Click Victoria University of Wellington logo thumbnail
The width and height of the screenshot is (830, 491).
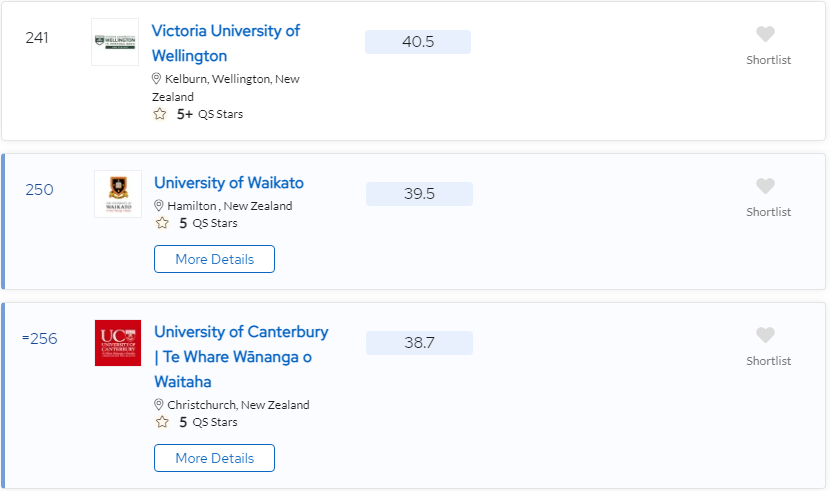pos(115,42)
